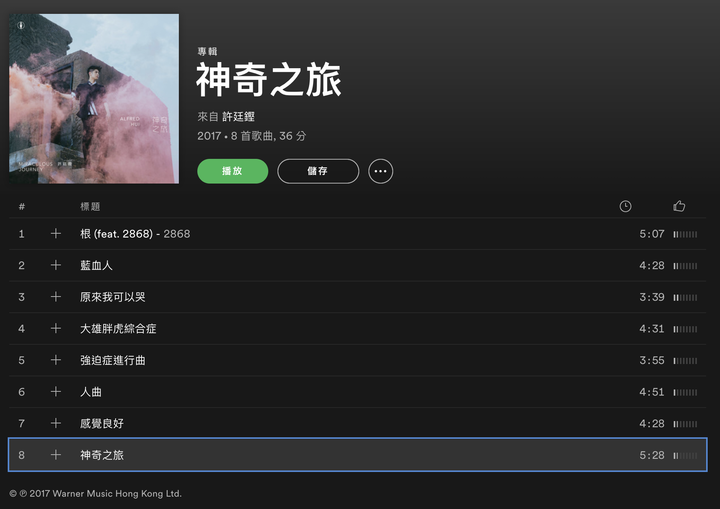The width and height of the screenshot is (720, 509).
Task: Click popularity bar of track 根
Action: (x=685, y=234)
